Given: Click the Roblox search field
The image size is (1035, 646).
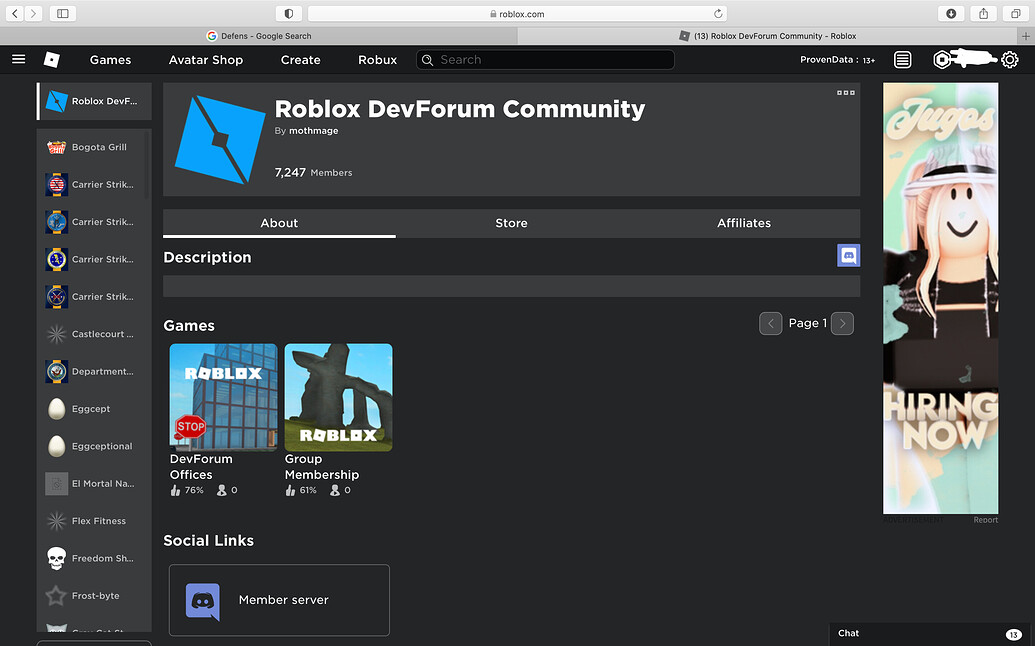Looking at the screenshot, I should click(x=545, y=59).
